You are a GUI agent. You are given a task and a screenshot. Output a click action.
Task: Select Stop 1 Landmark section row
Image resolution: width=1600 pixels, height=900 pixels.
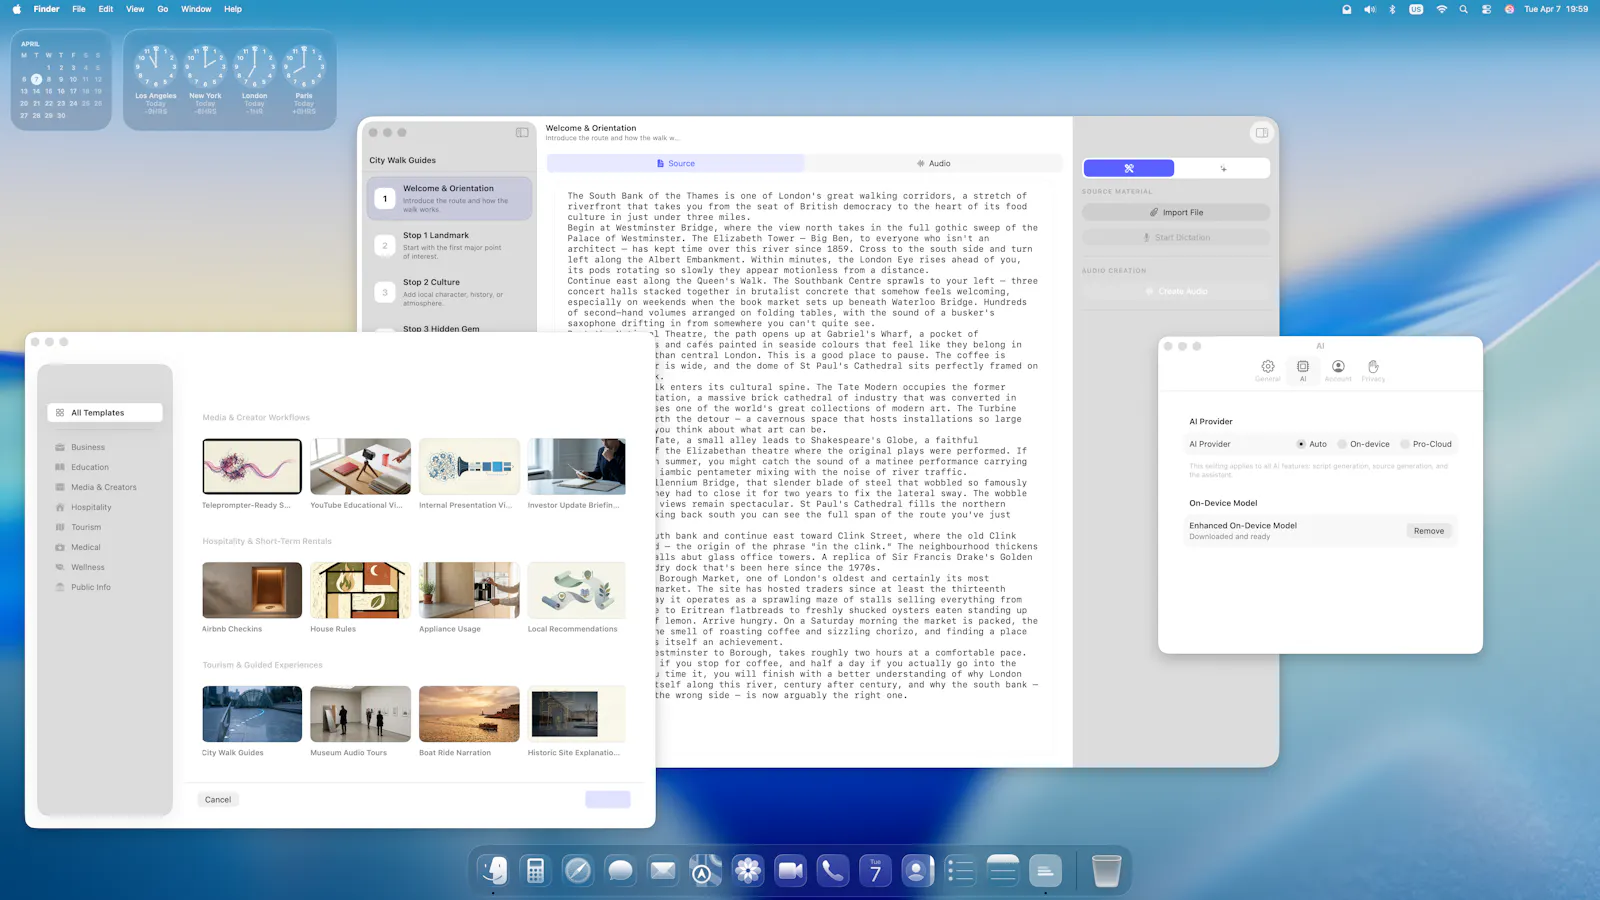point(449,245)
